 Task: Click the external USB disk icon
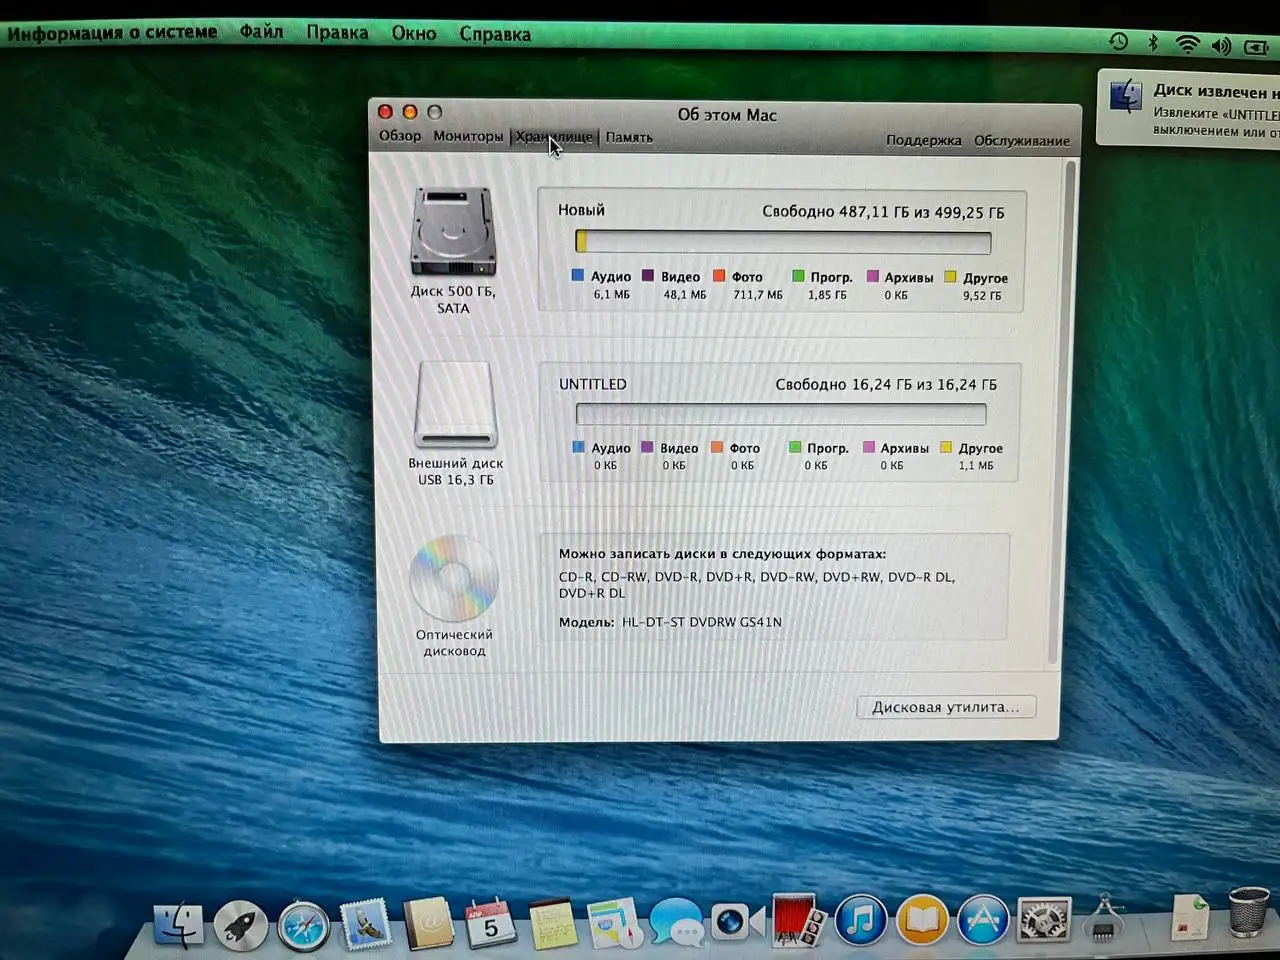(455, 405)
